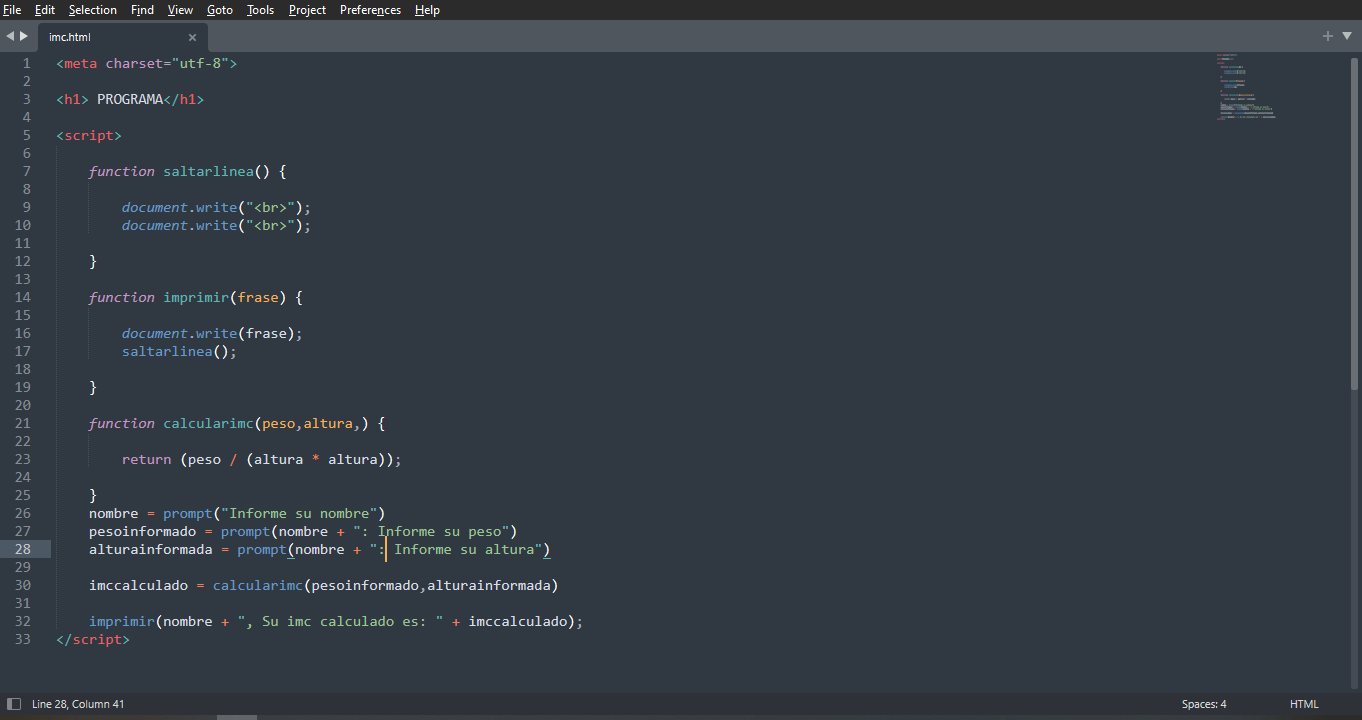
Task: Click the PROGRAMA heading text
Action: [x=130, y=99]
